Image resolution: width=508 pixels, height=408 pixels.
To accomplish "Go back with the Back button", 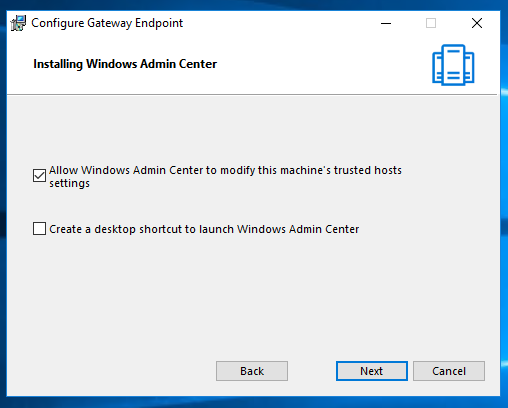I will (252, 371).
